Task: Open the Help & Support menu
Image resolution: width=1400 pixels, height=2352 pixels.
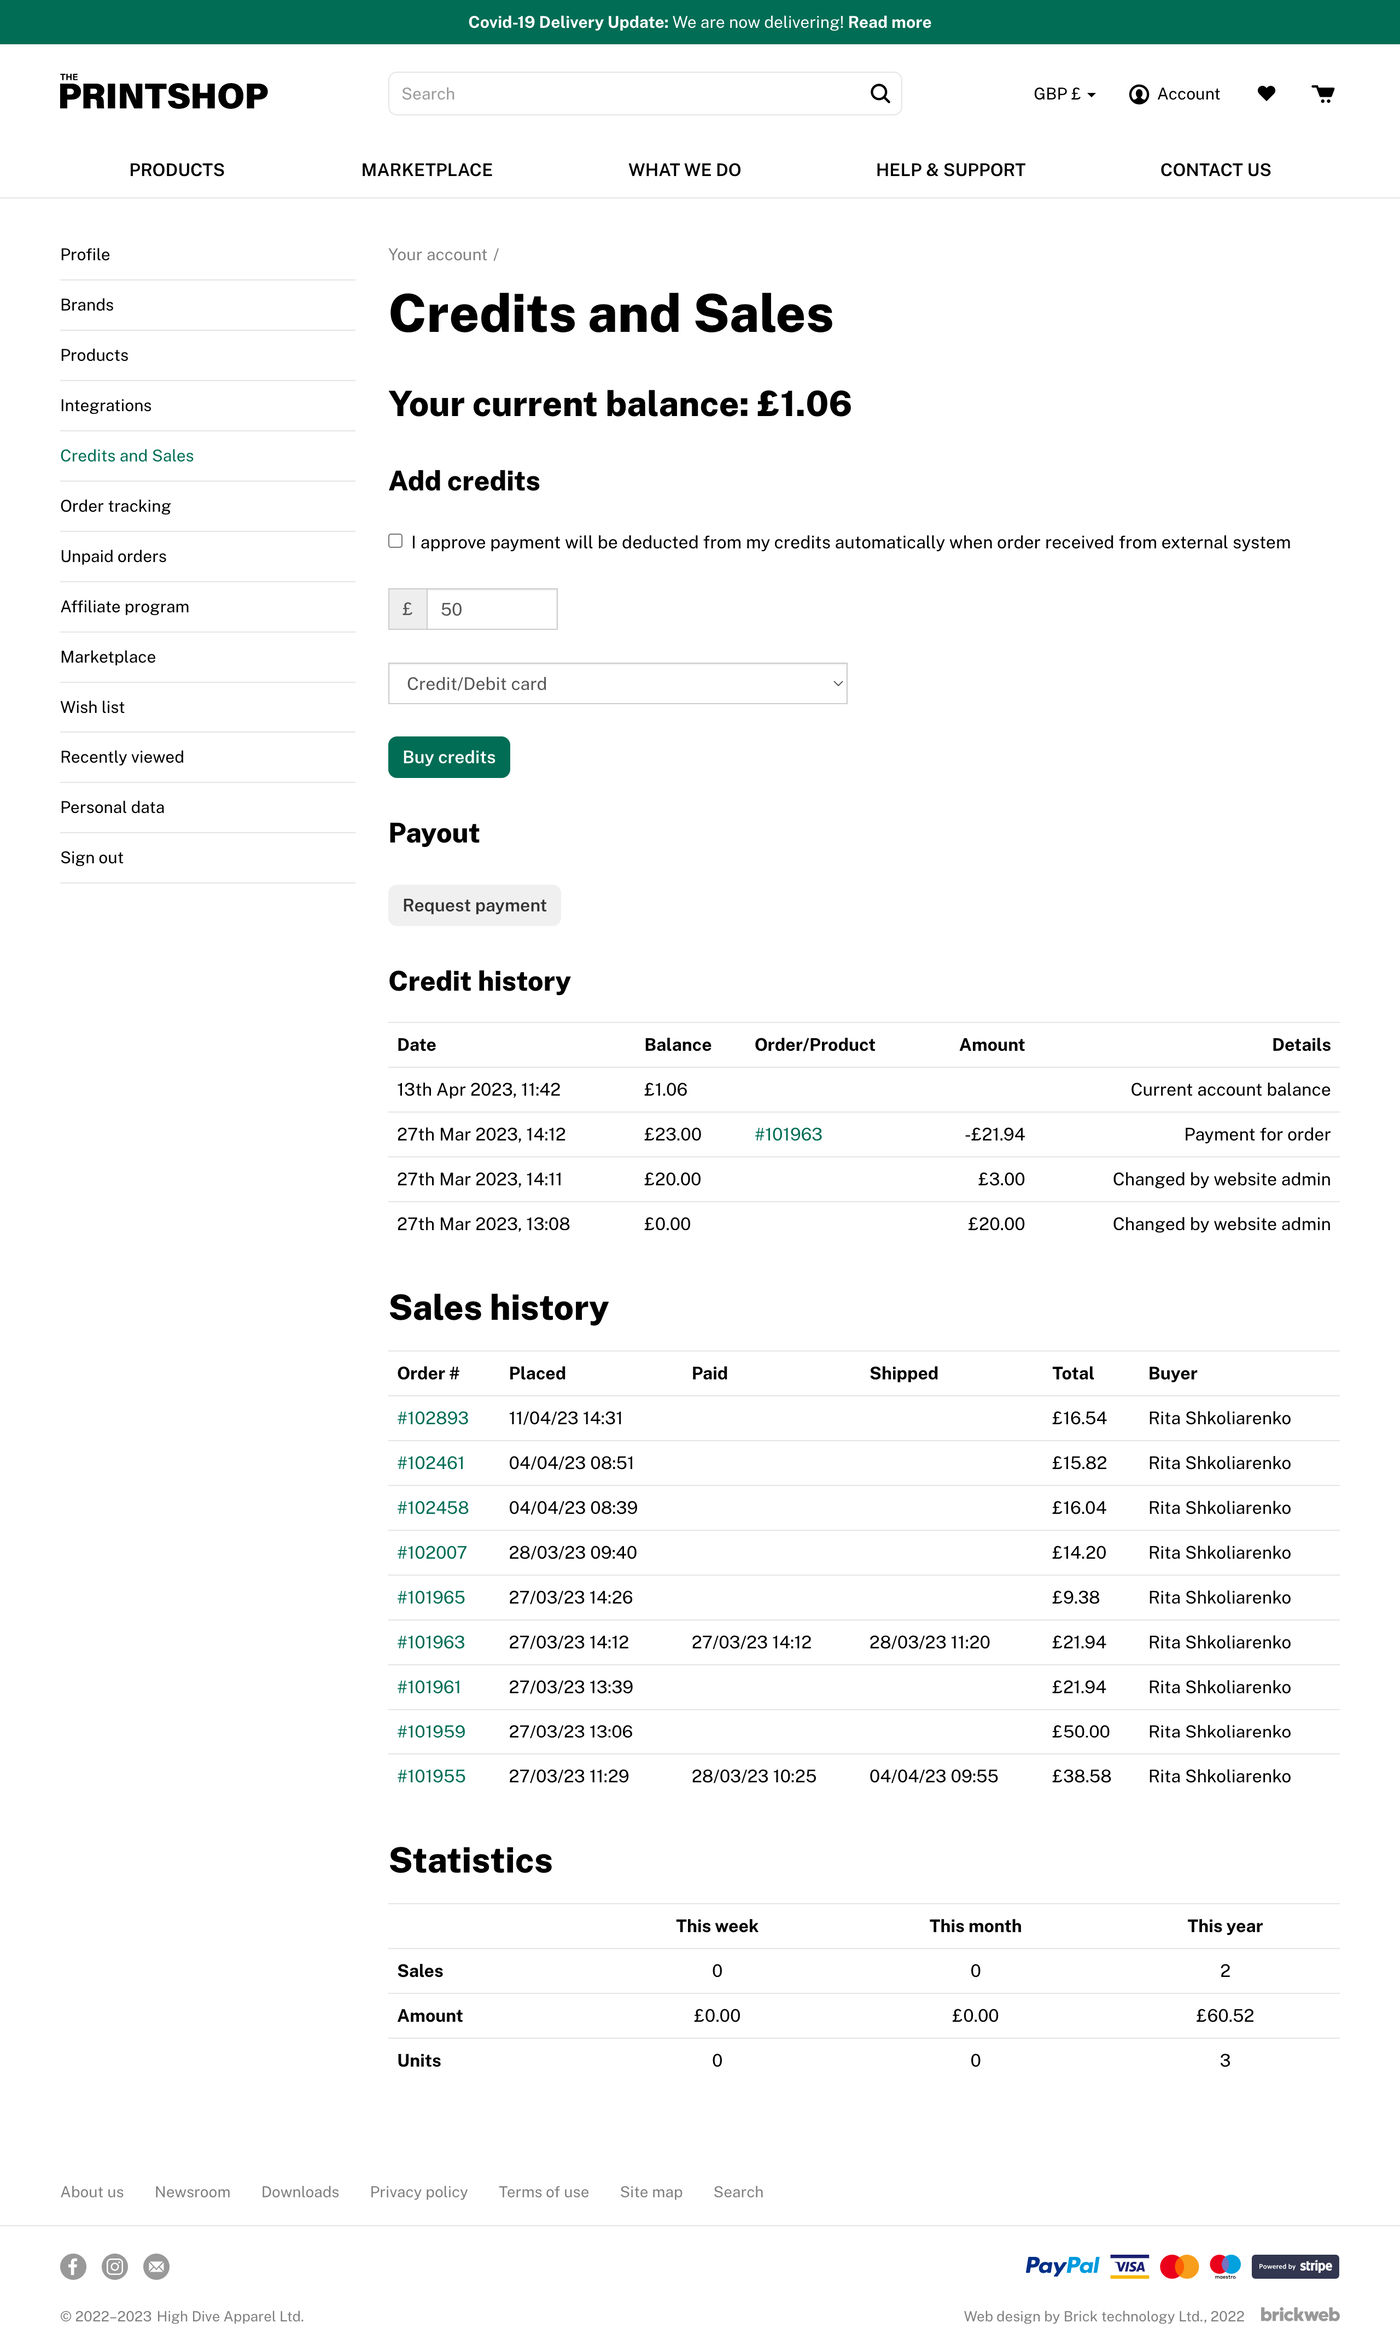Action: pos(950,170)
